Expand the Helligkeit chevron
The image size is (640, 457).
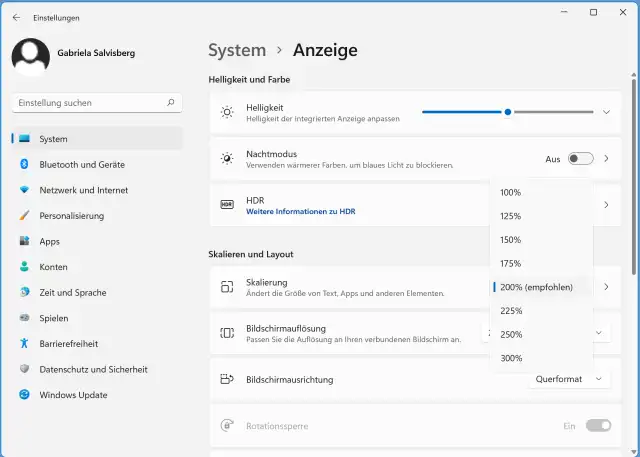606,113
